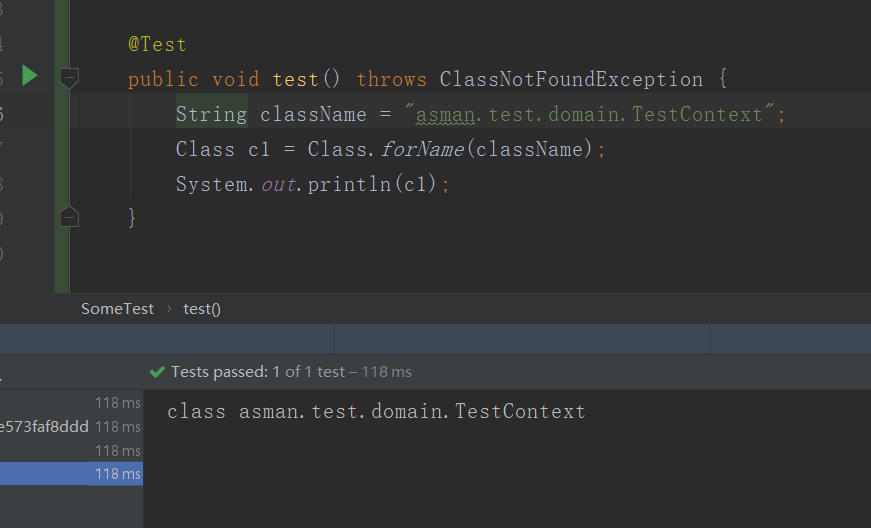Click the green VCS change marker in gutter
871x528 pixels.
click(x=61, y=150)
